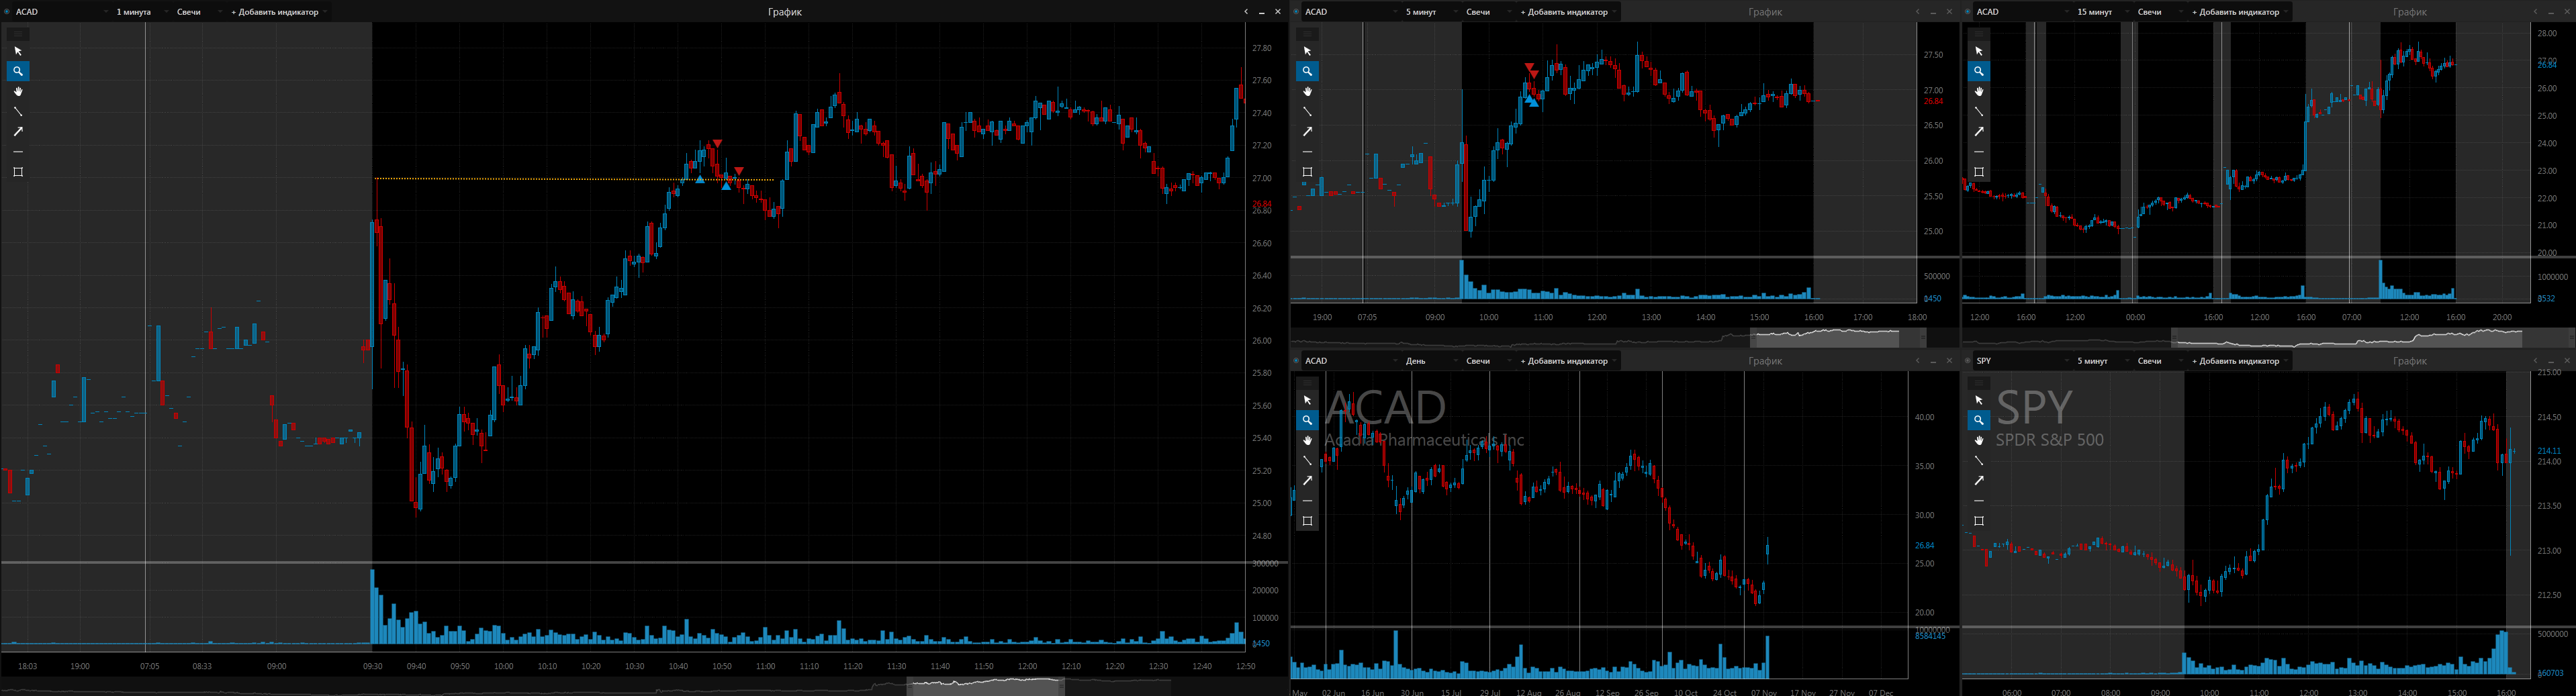Choose the hand pan tool on the День chart
Image resolution: width=2576 pixels, height=696 pixels.
(x=1307, y=440)
